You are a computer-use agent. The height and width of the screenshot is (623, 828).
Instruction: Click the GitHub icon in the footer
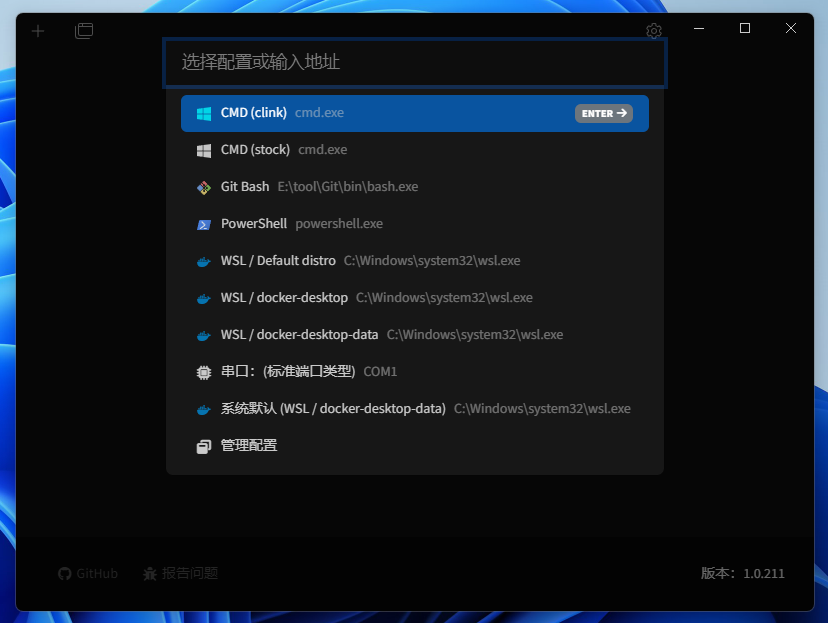[x=64, y=573]
